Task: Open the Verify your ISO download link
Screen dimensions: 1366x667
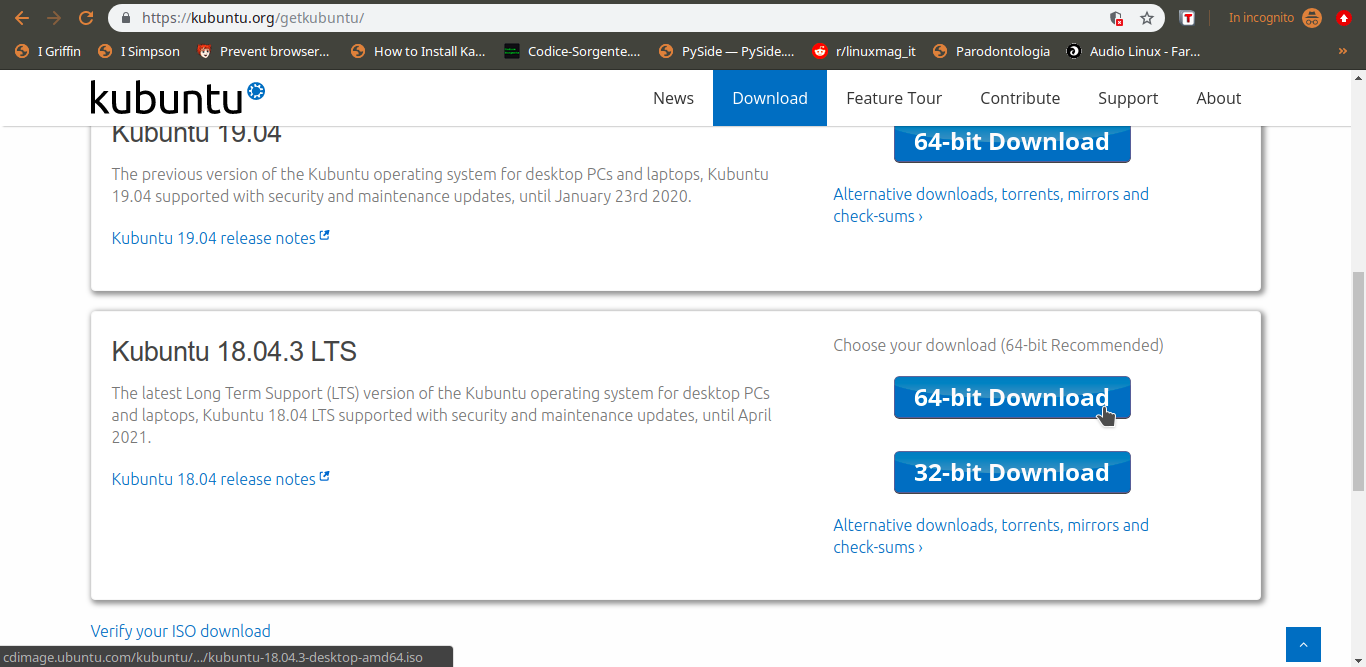Action: 181,631
